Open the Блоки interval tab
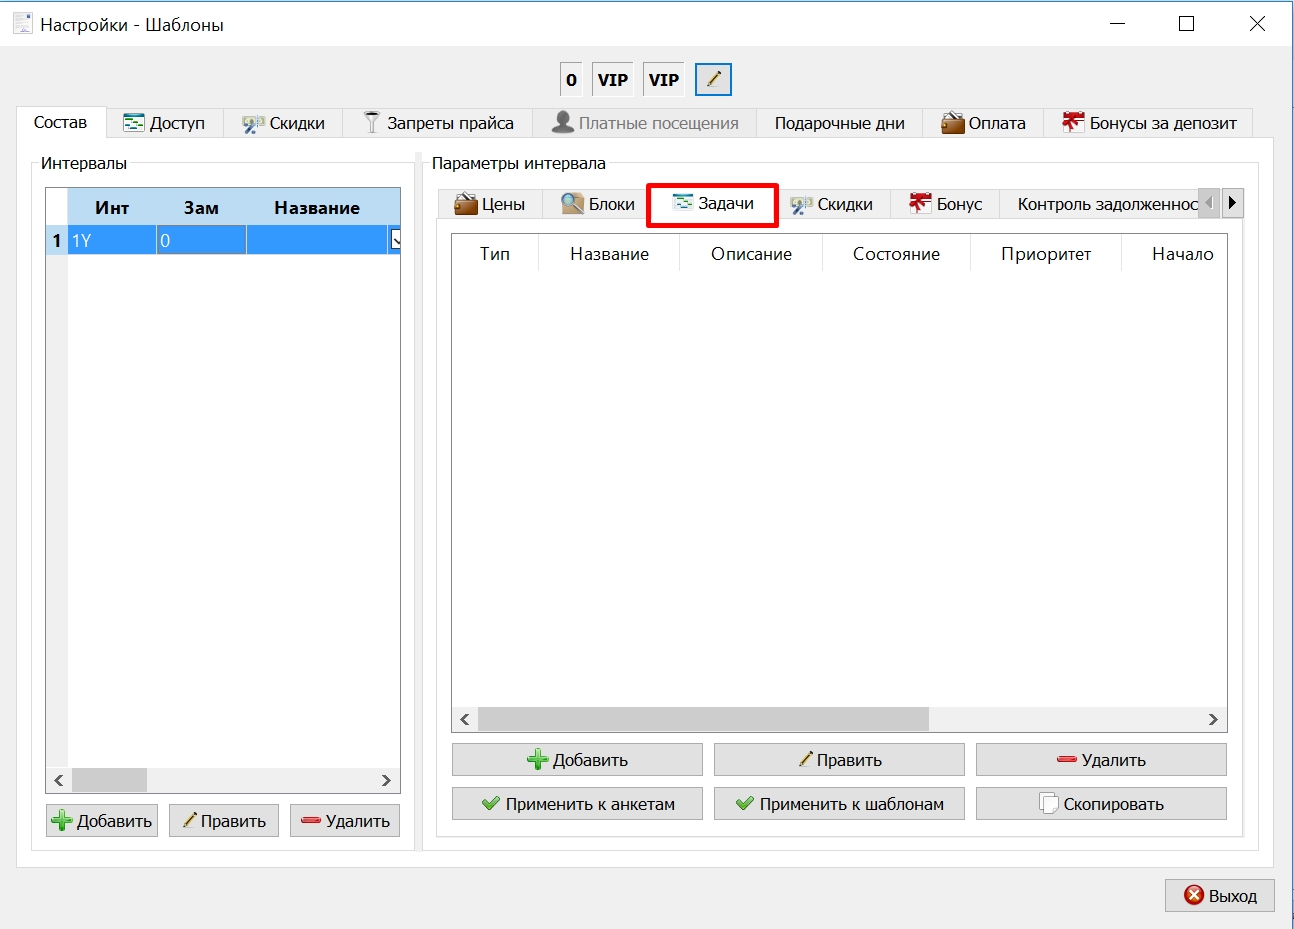The image size is (1294, 929). click(x=598, y=204)
